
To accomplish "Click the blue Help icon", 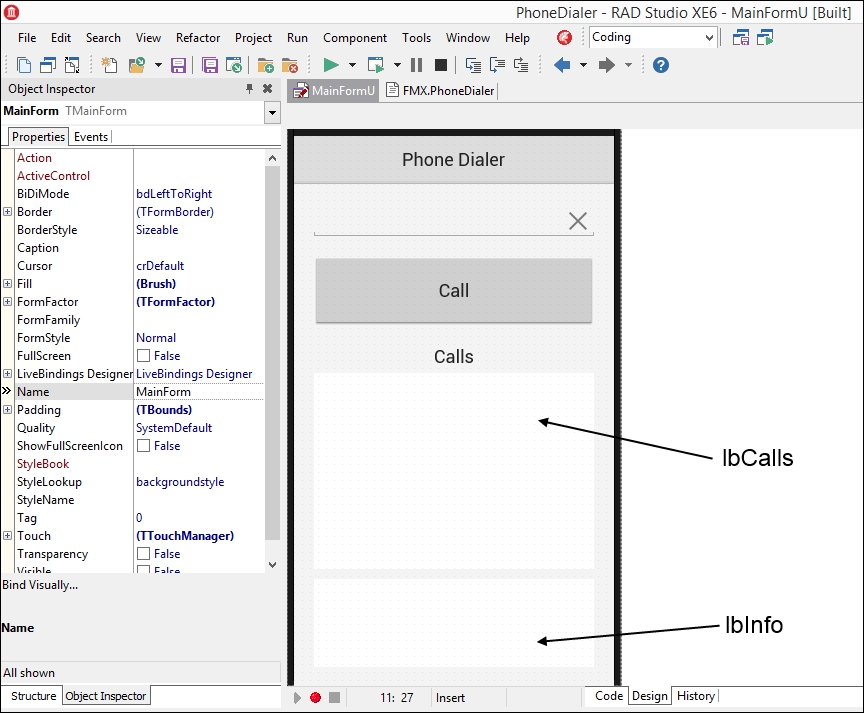I will click(661, 65).
